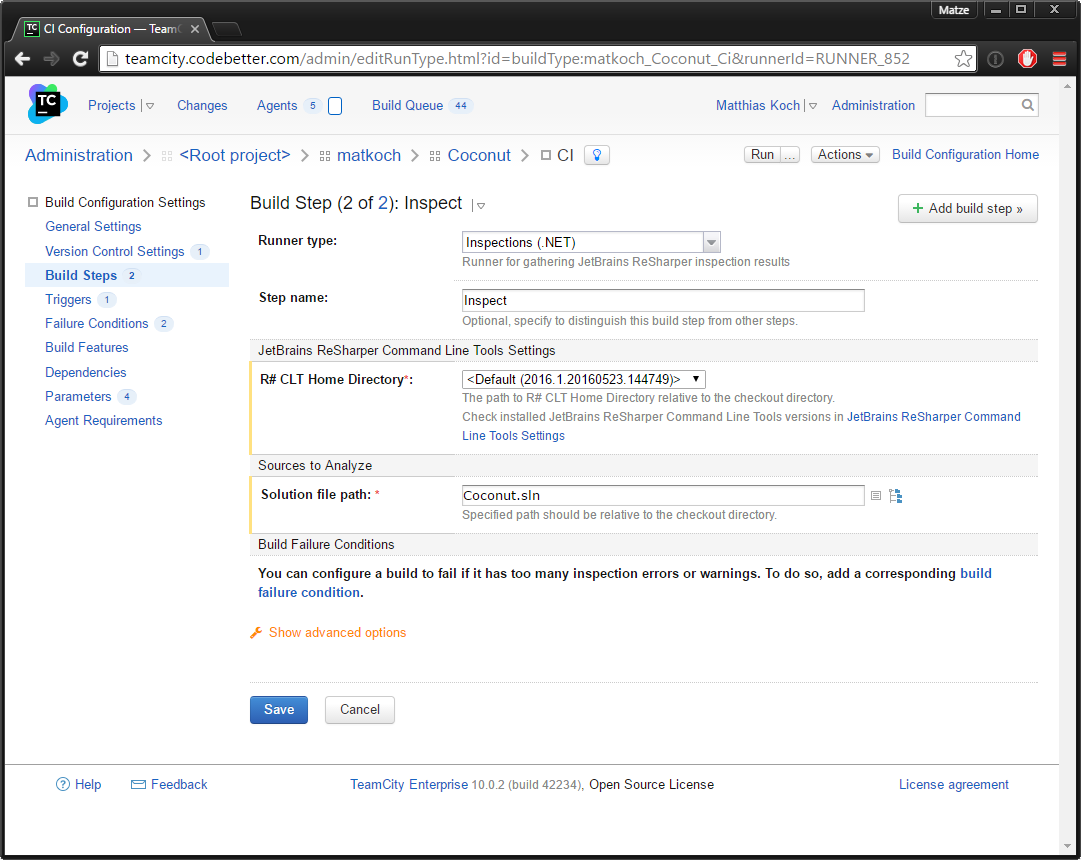Open Build Features in sidebar
Viewport: 1081px width, 860px height.
pos(87,348)
